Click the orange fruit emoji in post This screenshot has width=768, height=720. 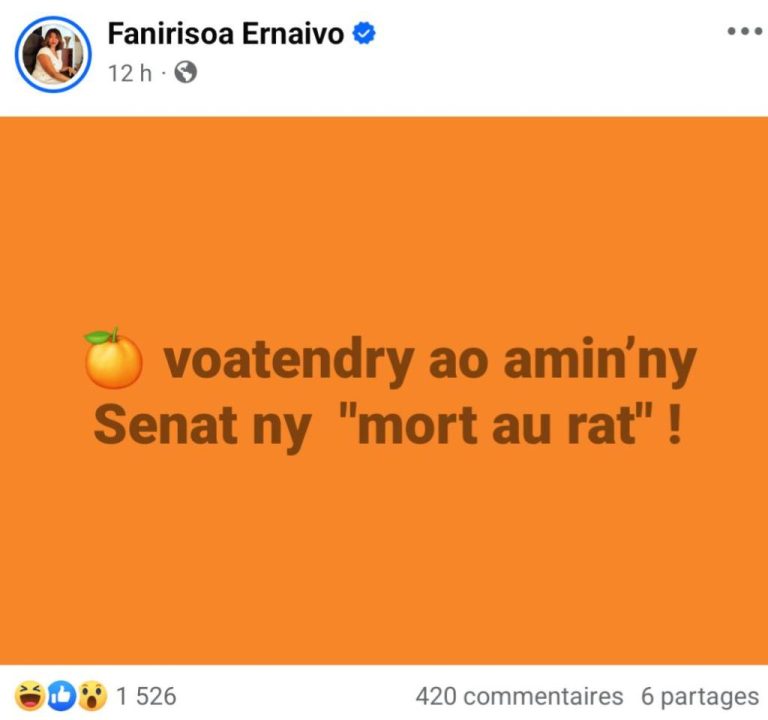coord(113,358)
